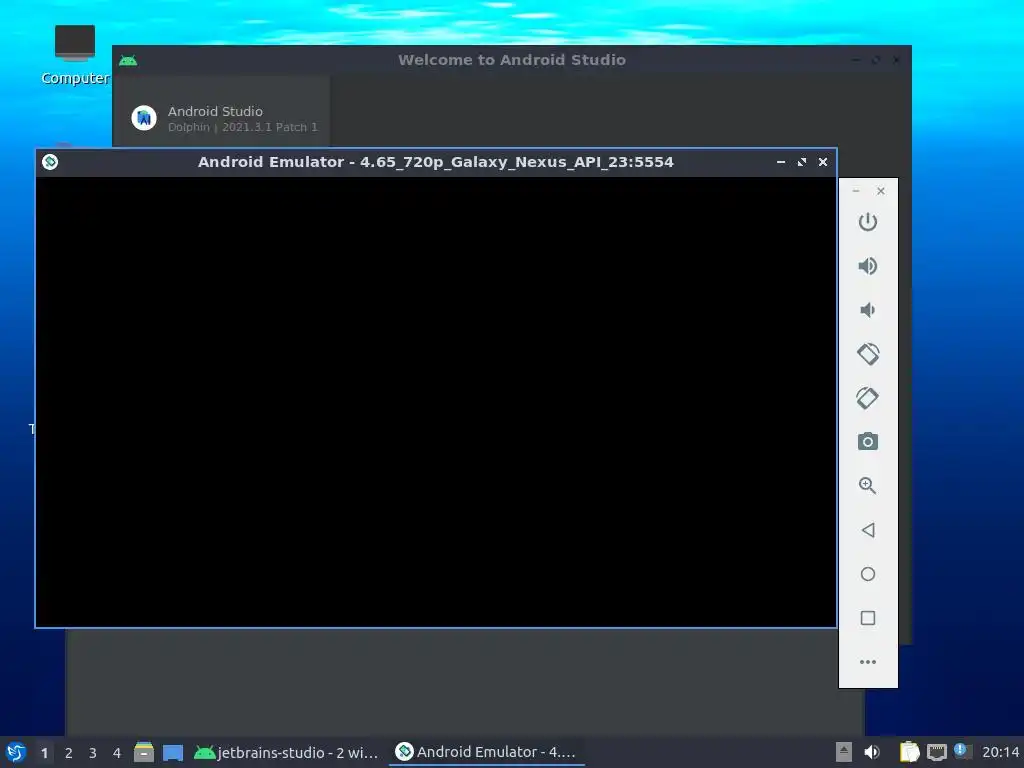Image resolution: width=1024 pixels, height=768 pixels.
Task: Click the Android Emulator window icon in the title bar
Action: coord(50,162)
